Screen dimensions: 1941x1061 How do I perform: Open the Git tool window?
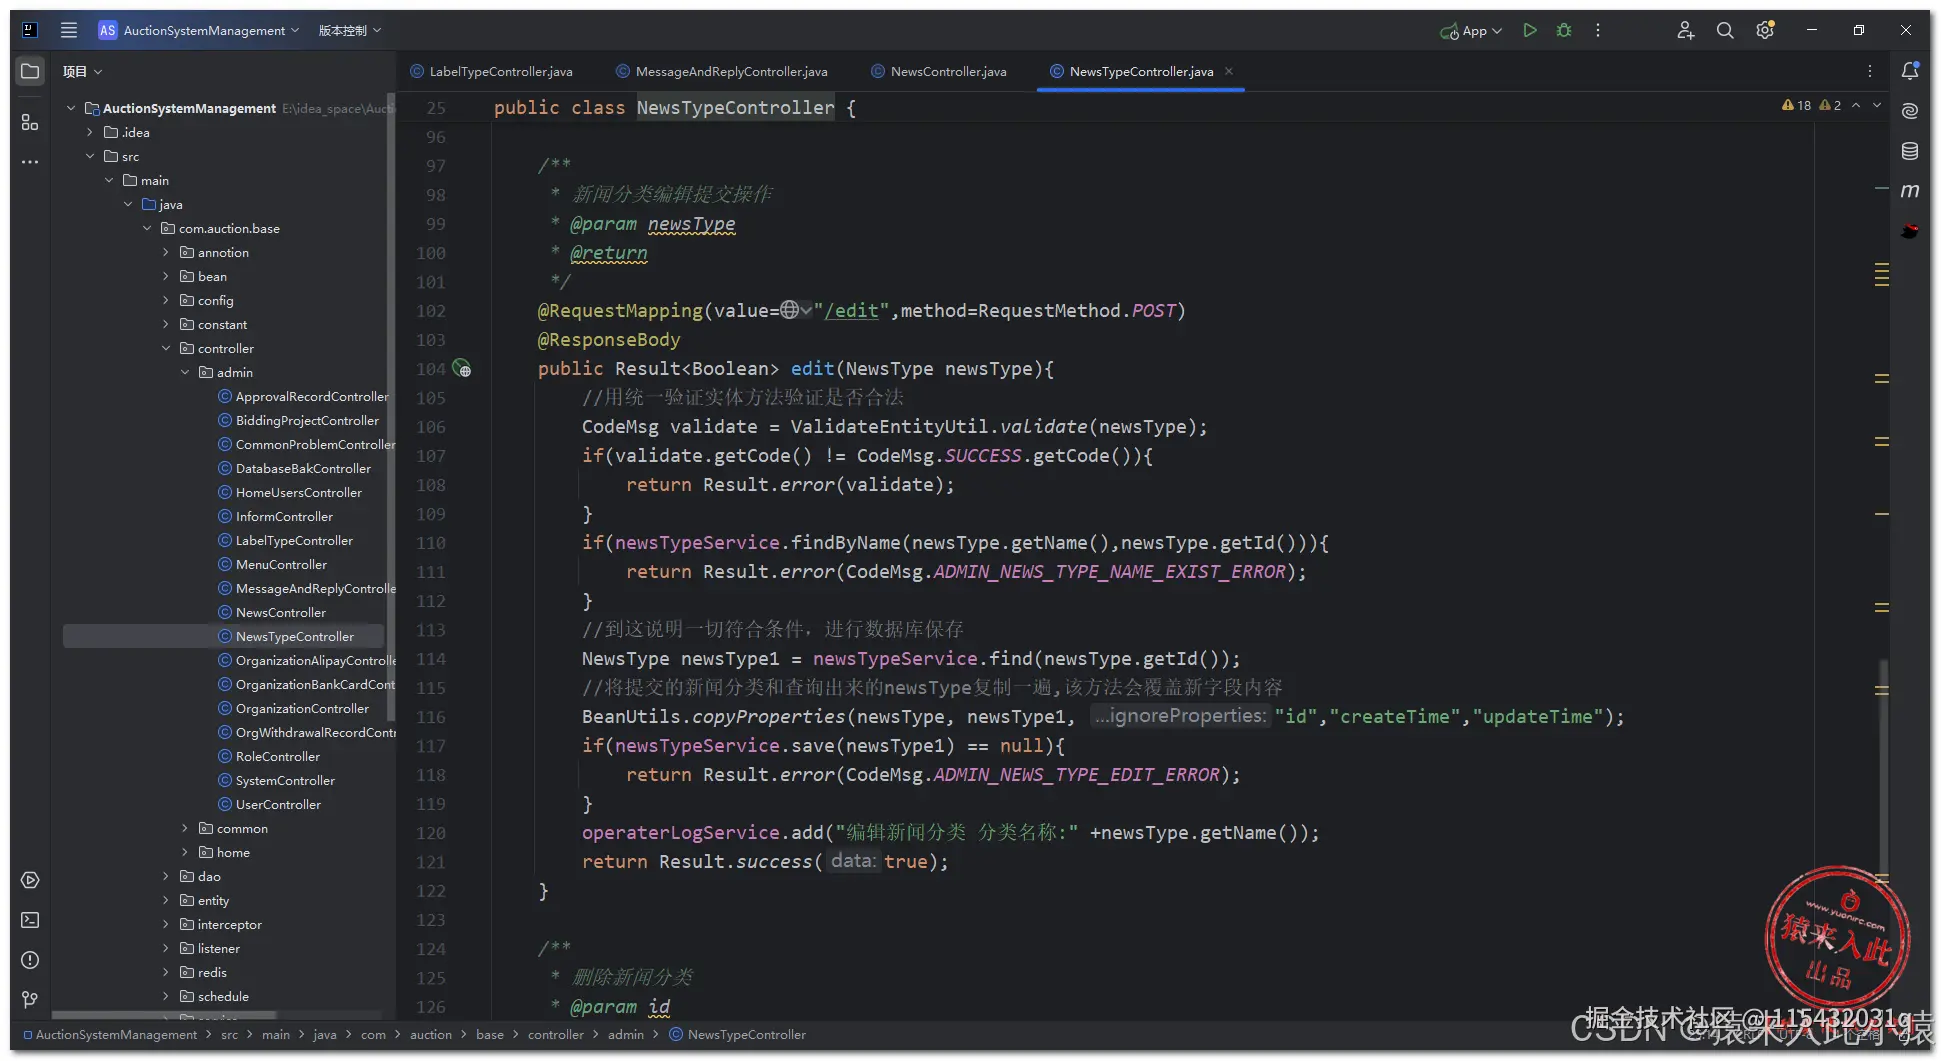click(x=30, y=999)
